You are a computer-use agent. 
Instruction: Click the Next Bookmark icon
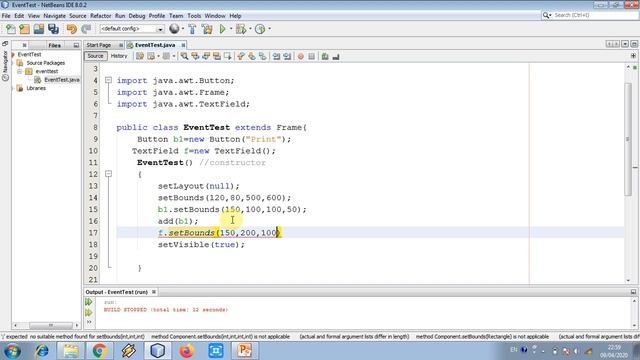[252, 56]
